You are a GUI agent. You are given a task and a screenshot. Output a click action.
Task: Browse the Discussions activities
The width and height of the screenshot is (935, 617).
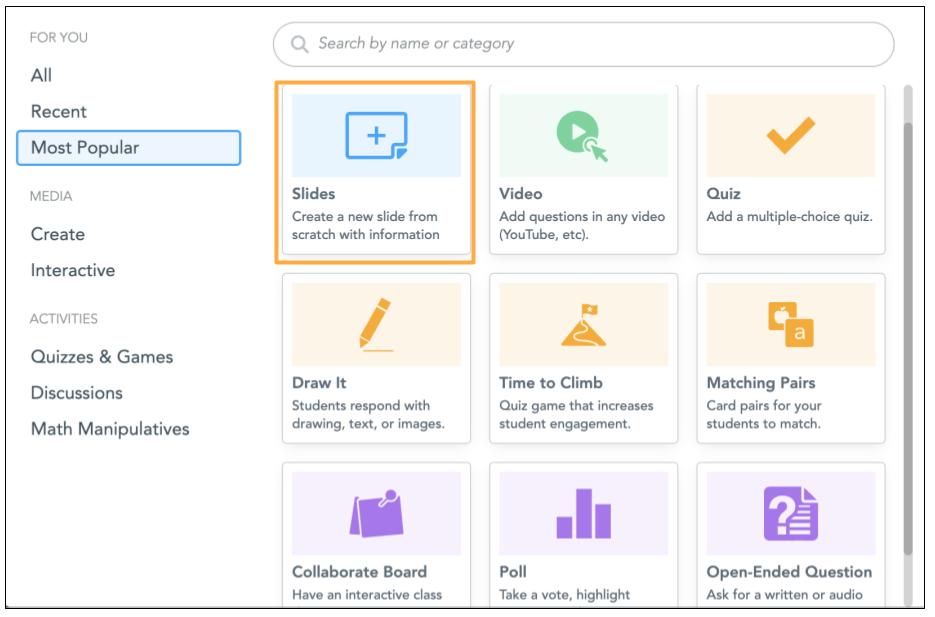(x=77, y=393)
